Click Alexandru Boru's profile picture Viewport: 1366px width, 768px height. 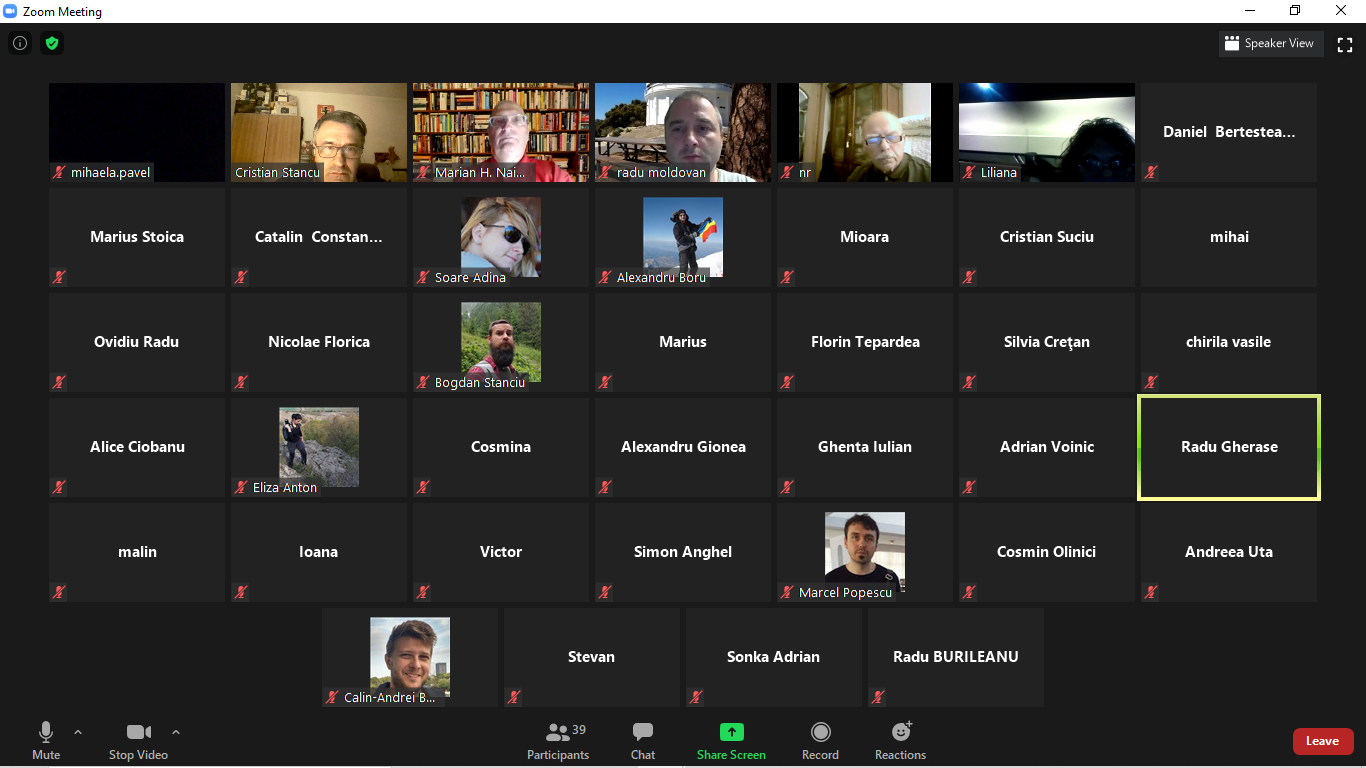click(x=683, y=237)
